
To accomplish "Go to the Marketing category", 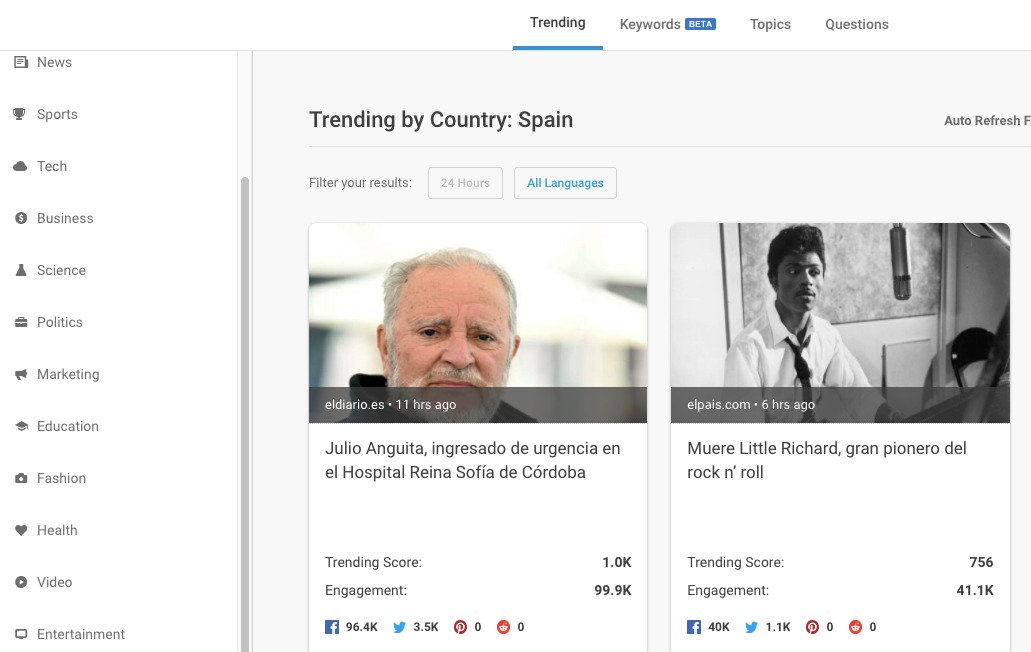I will 68,374.
